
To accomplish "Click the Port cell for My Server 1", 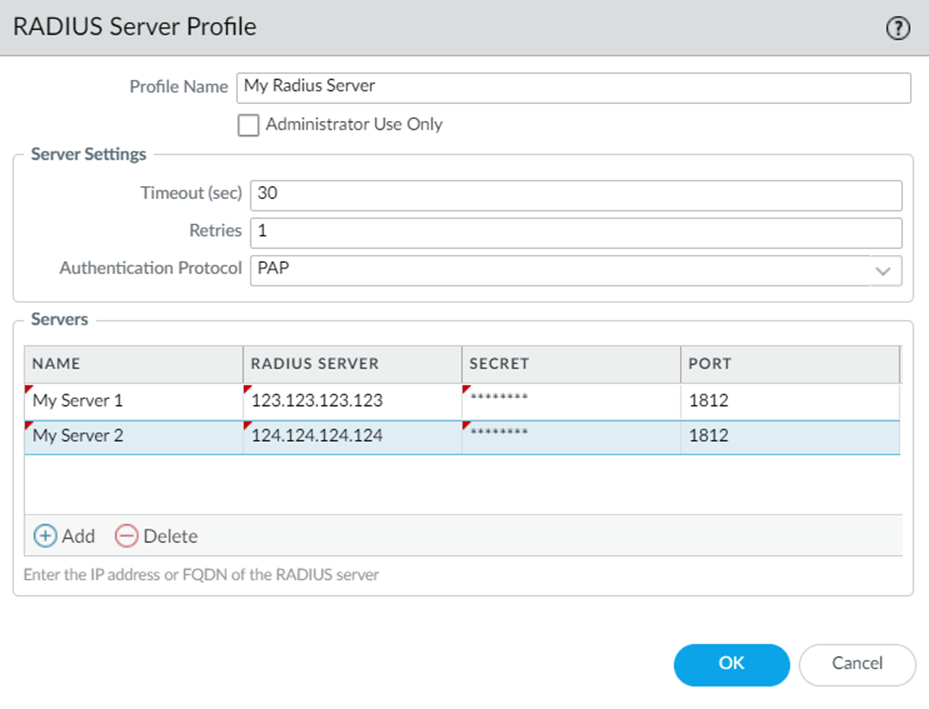I will coord(790,401).
